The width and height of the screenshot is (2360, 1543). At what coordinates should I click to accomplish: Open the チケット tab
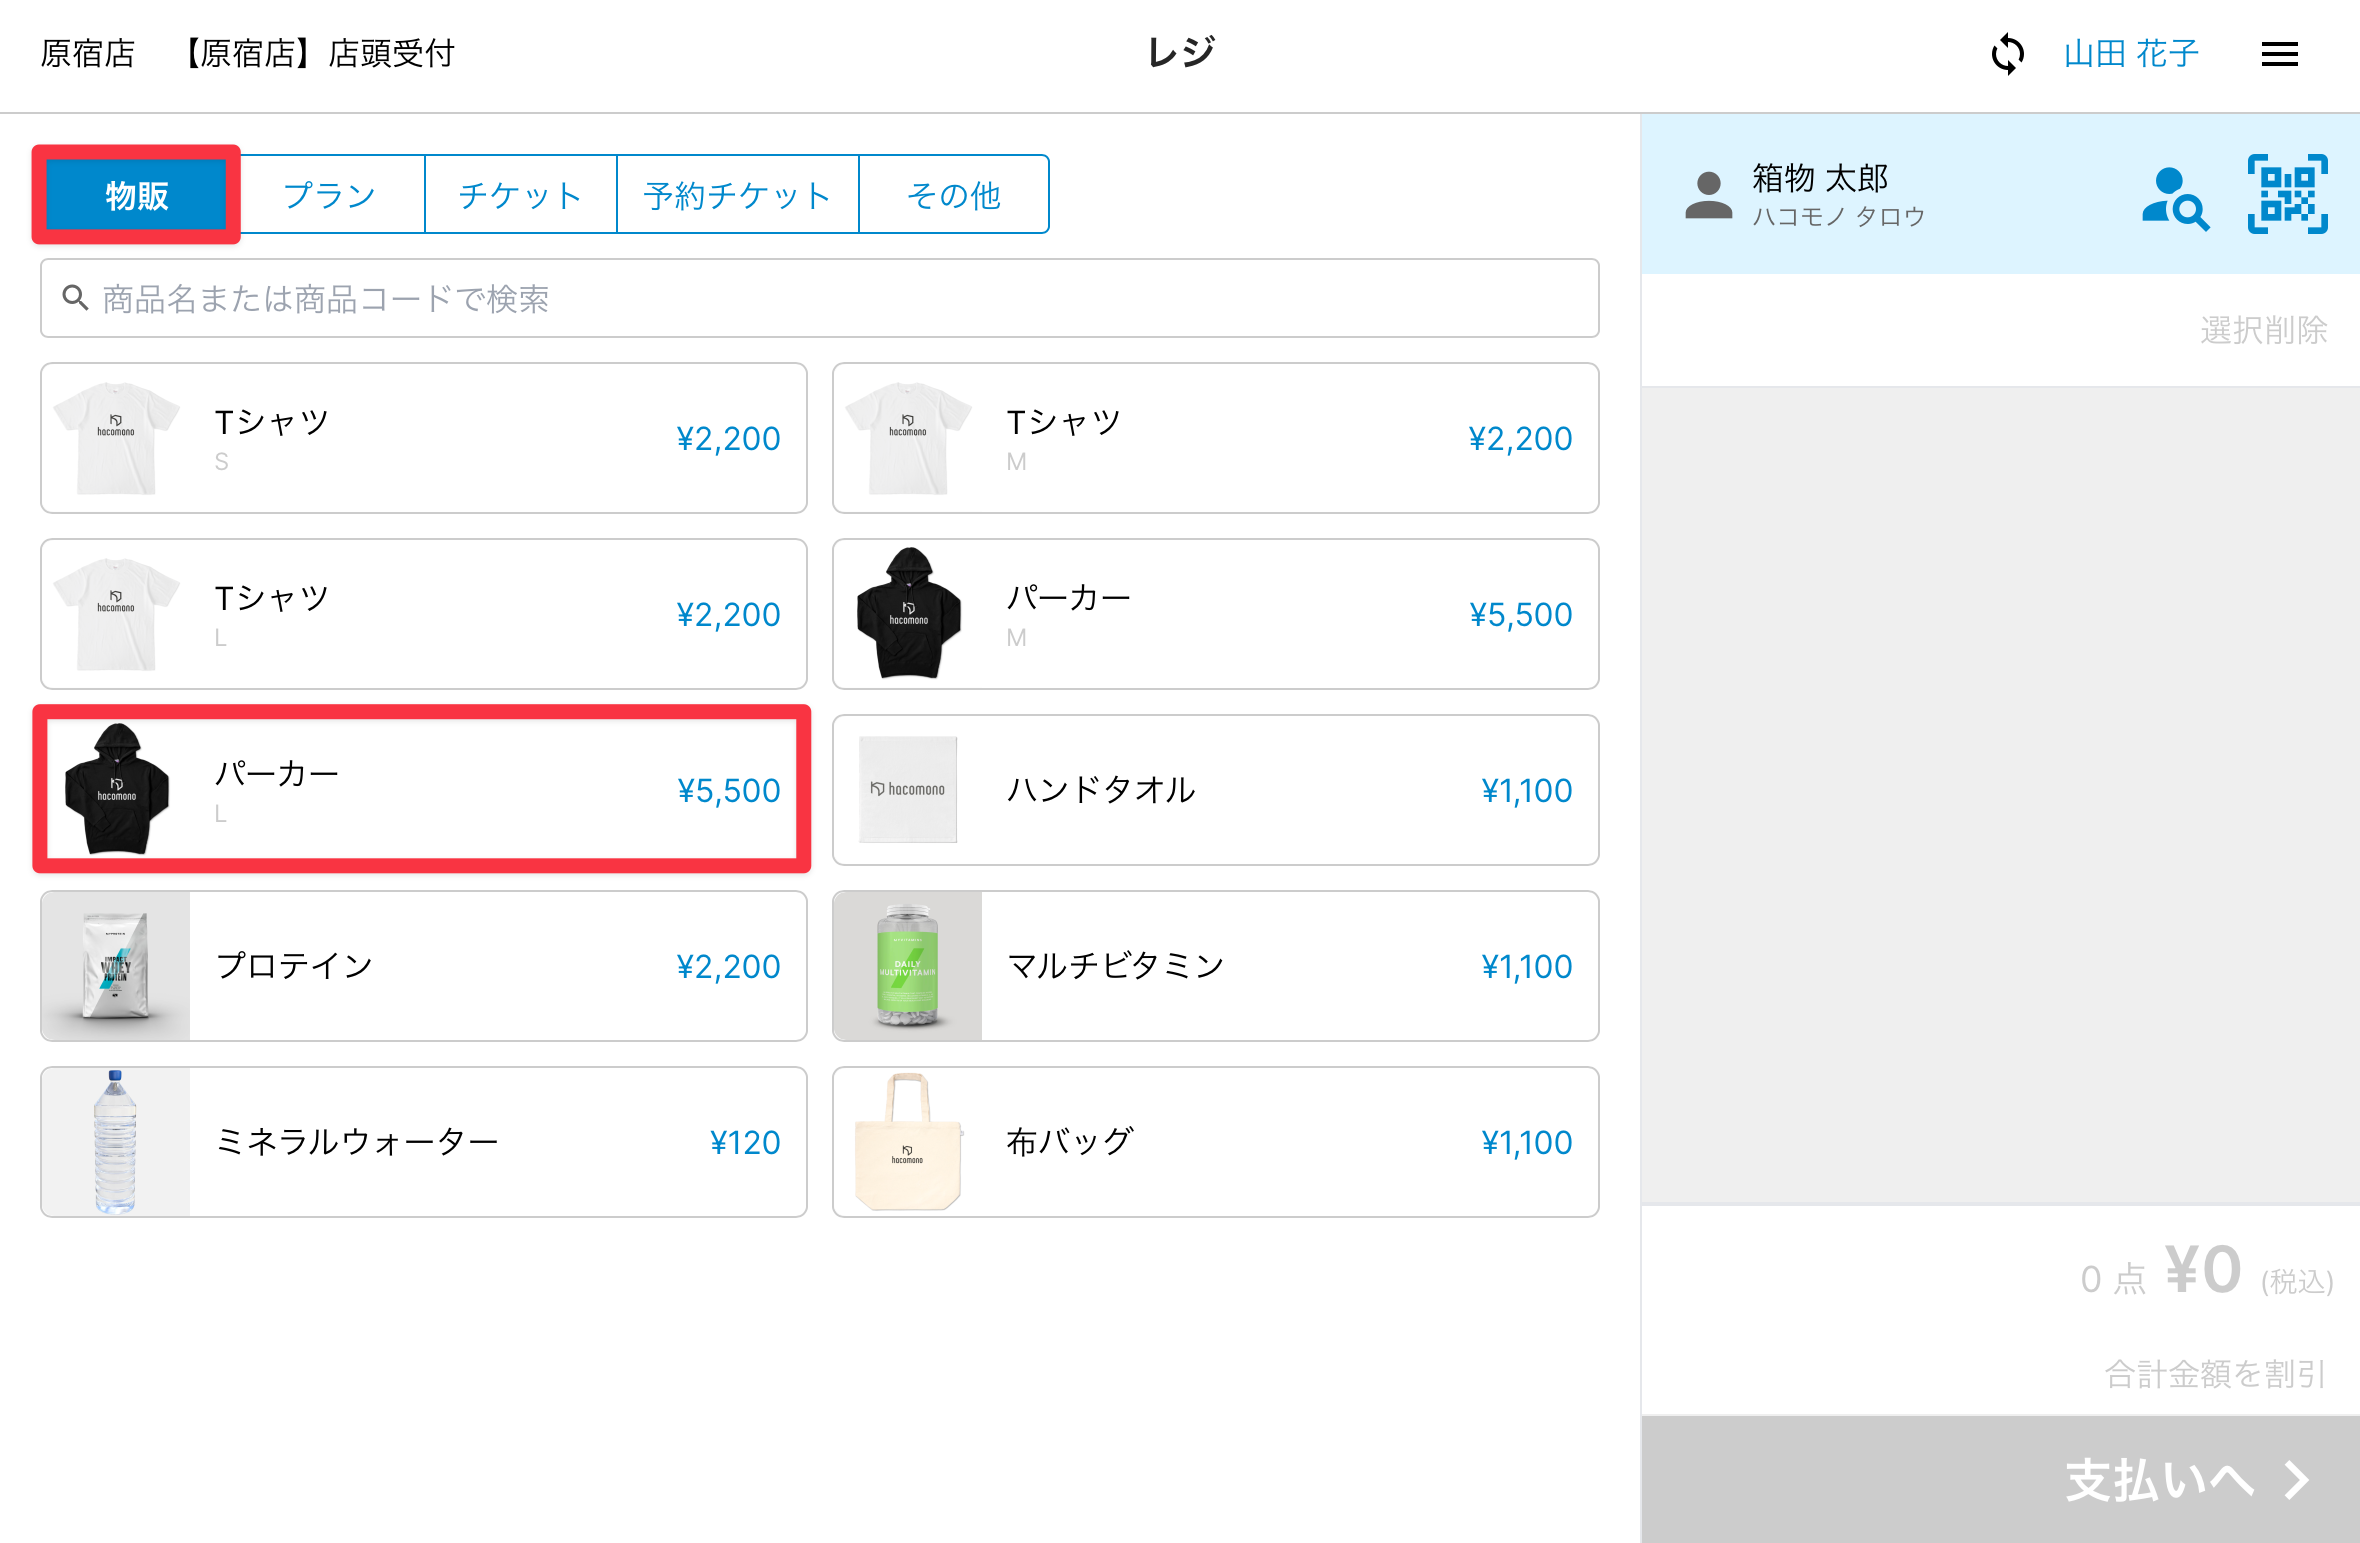[x=520, y=195]
